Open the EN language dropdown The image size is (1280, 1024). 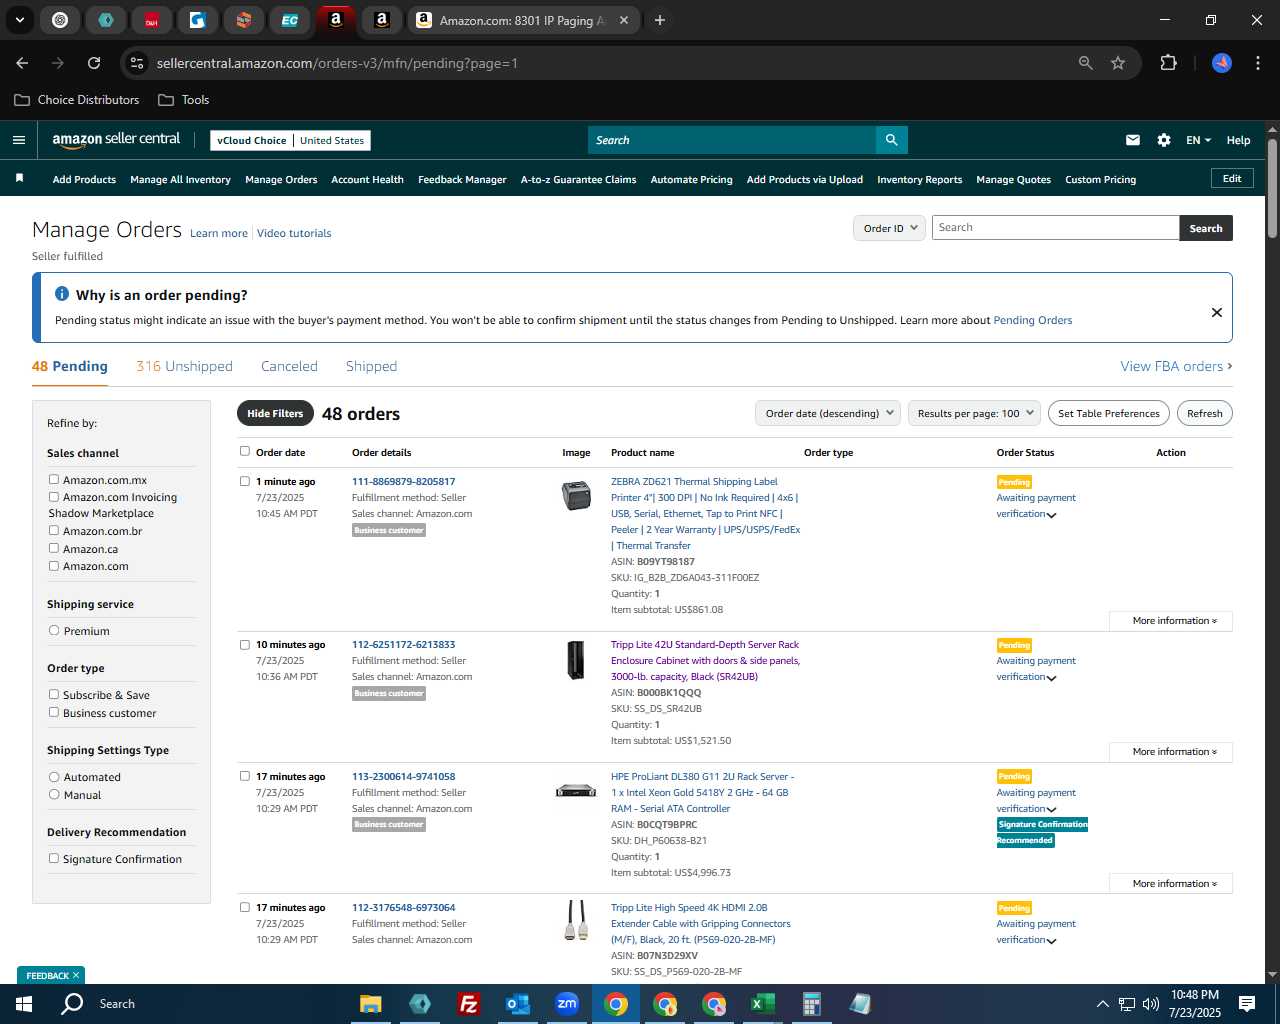coord(1198,140)
